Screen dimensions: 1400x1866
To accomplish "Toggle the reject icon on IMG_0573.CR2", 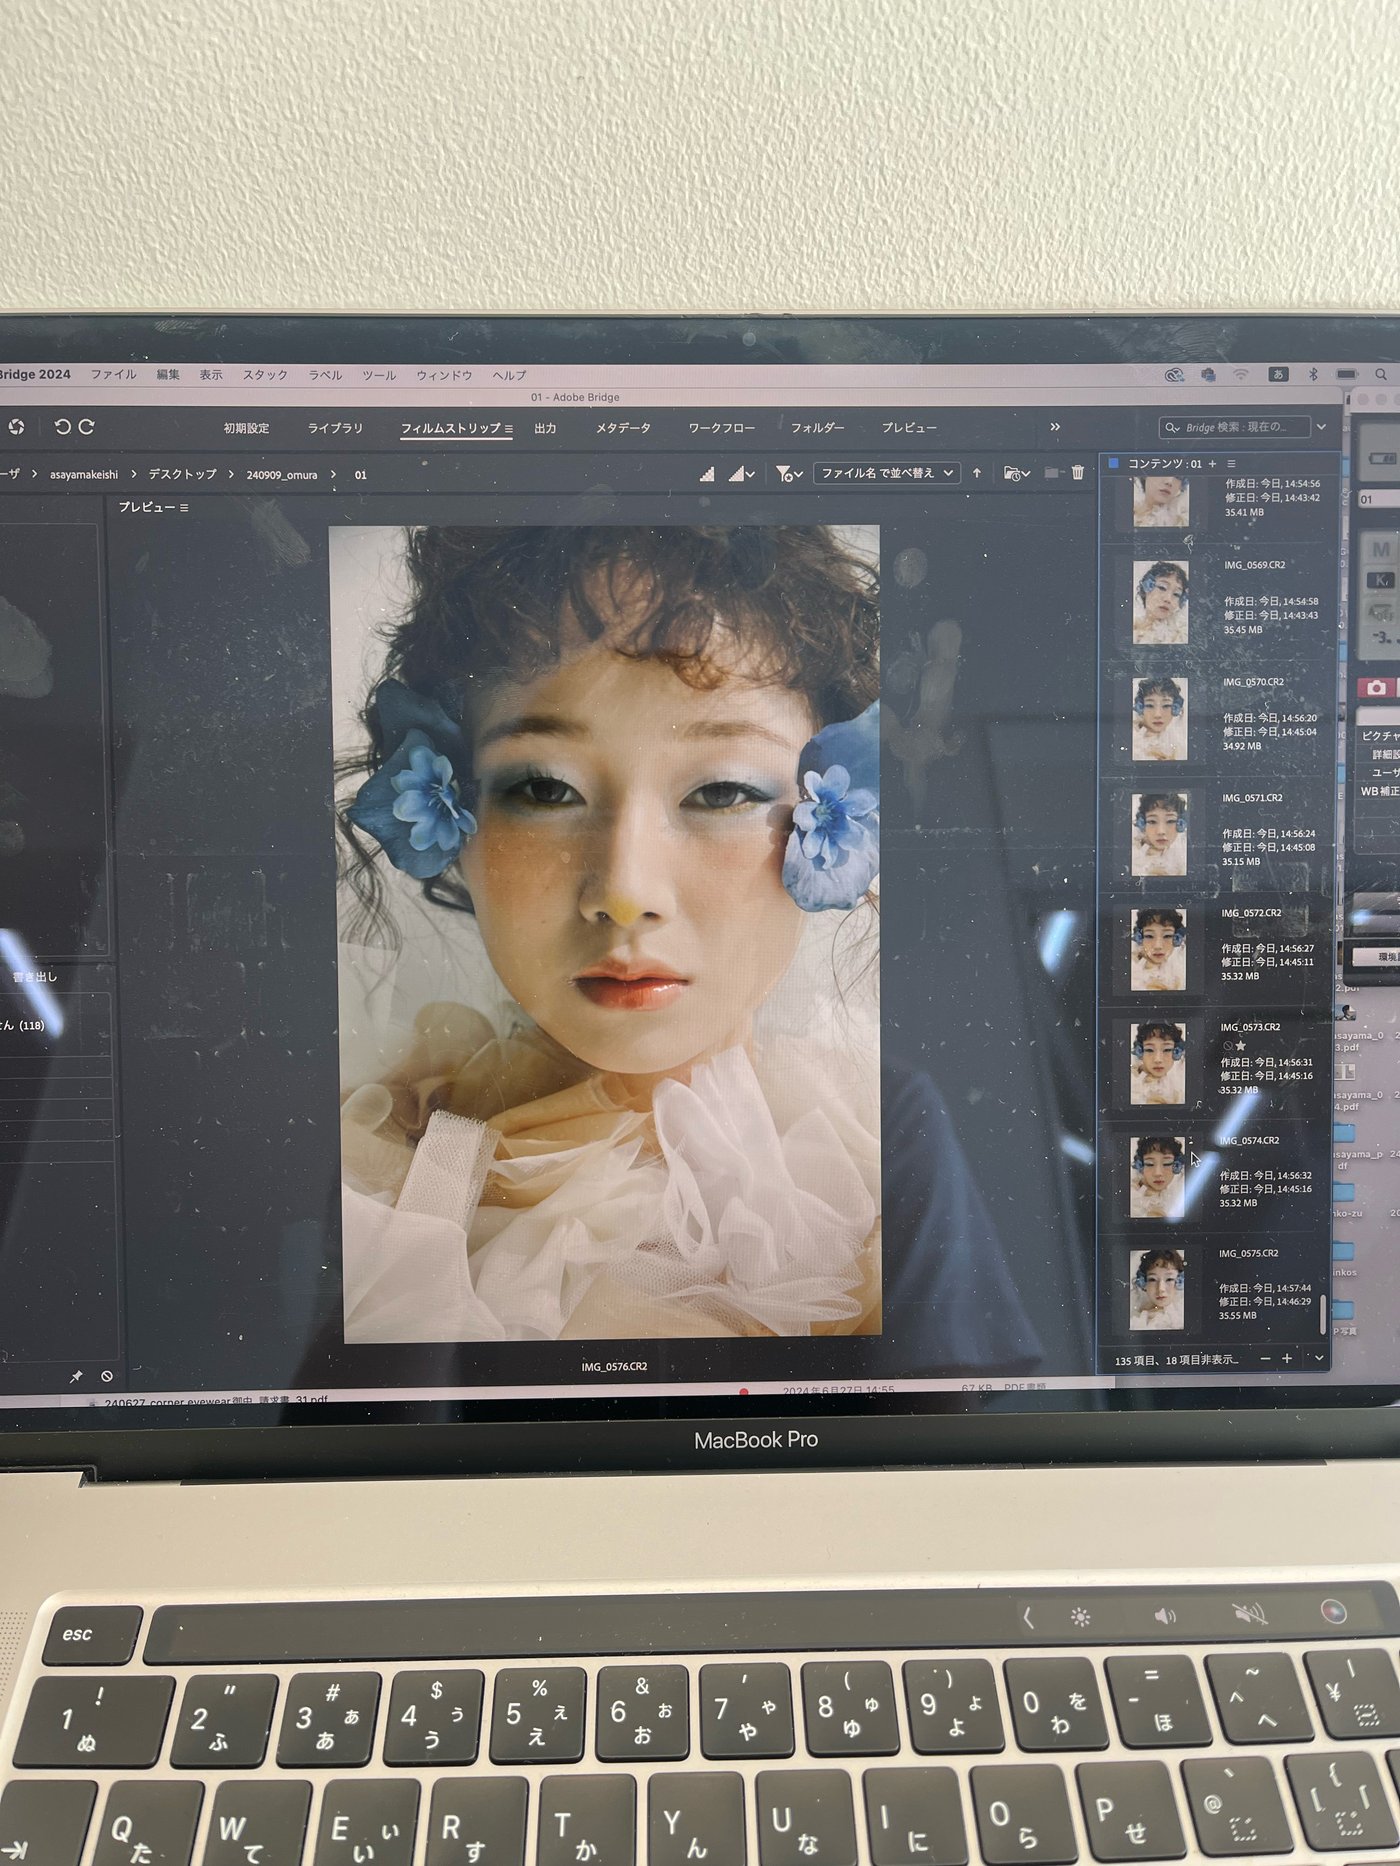I will [x=1227, y=1046].
